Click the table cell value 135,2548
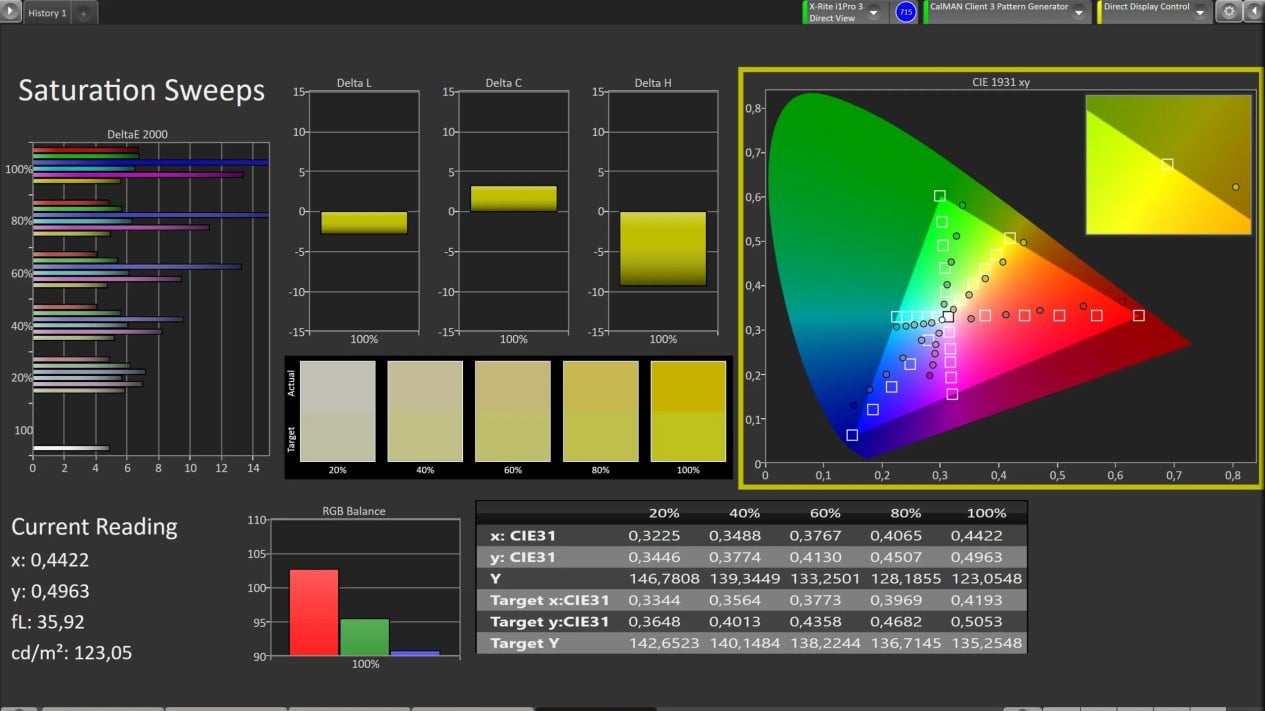This screenshot has width=1265, height=711. [x=987, y=643]
